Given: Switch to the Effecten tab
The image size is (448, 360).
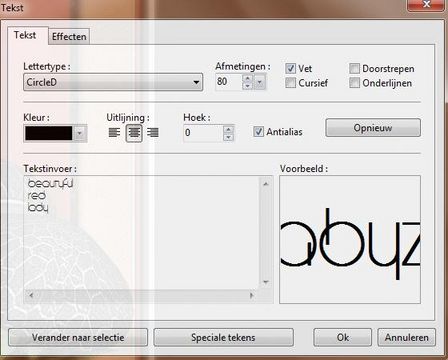Looking at the screenshot, I should click(x=69, y=37).
